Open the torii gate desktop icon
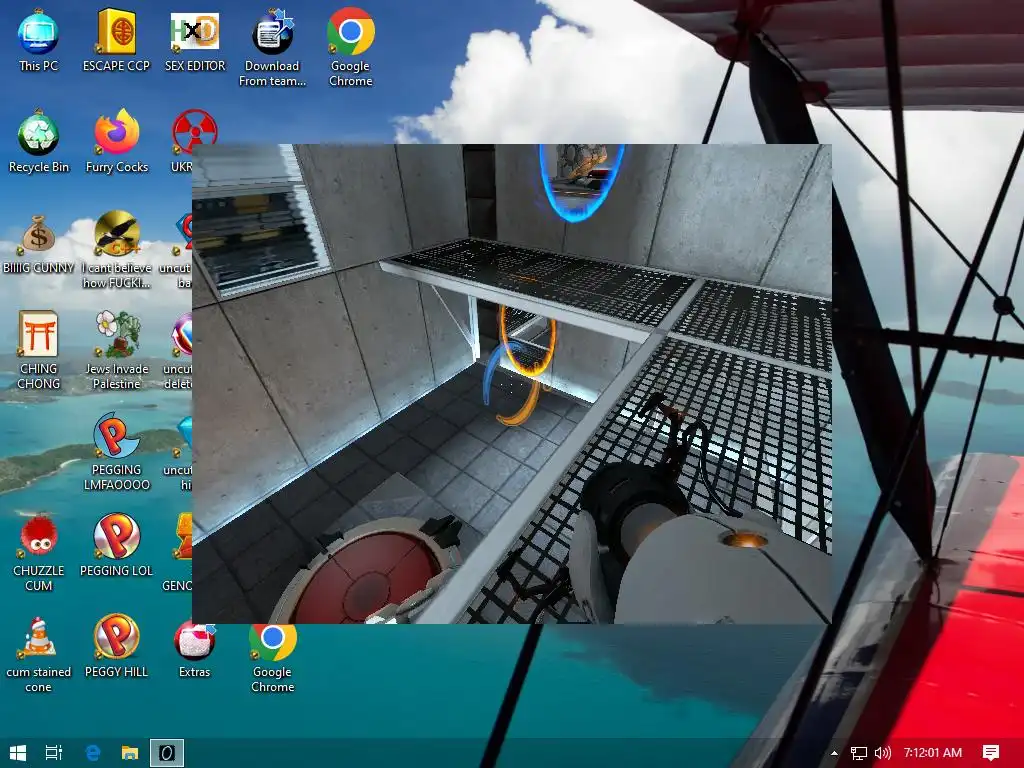1024x768 pixels. pyautogui.click(x=39, y=351)
